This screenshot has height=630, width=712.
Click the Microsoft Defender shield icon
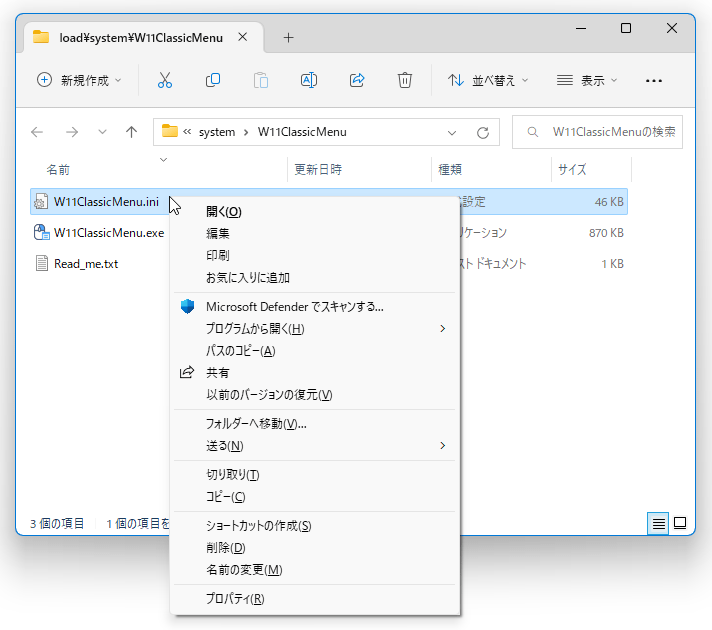tap(187, 306)
